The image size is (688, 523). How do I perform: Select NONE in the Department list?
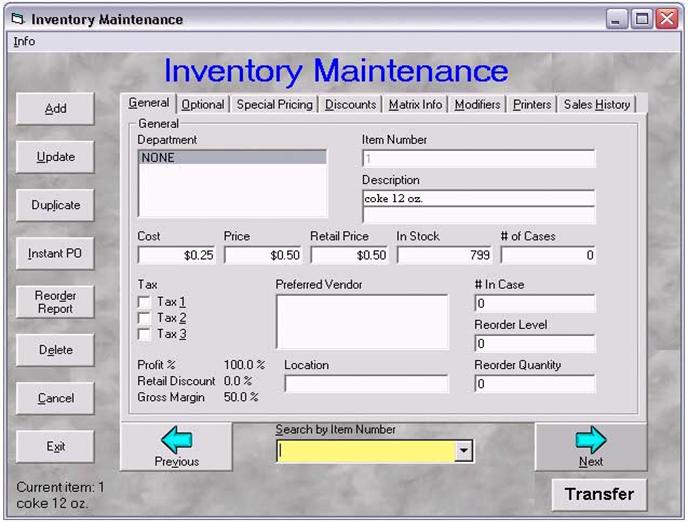(x=233, y=158)
